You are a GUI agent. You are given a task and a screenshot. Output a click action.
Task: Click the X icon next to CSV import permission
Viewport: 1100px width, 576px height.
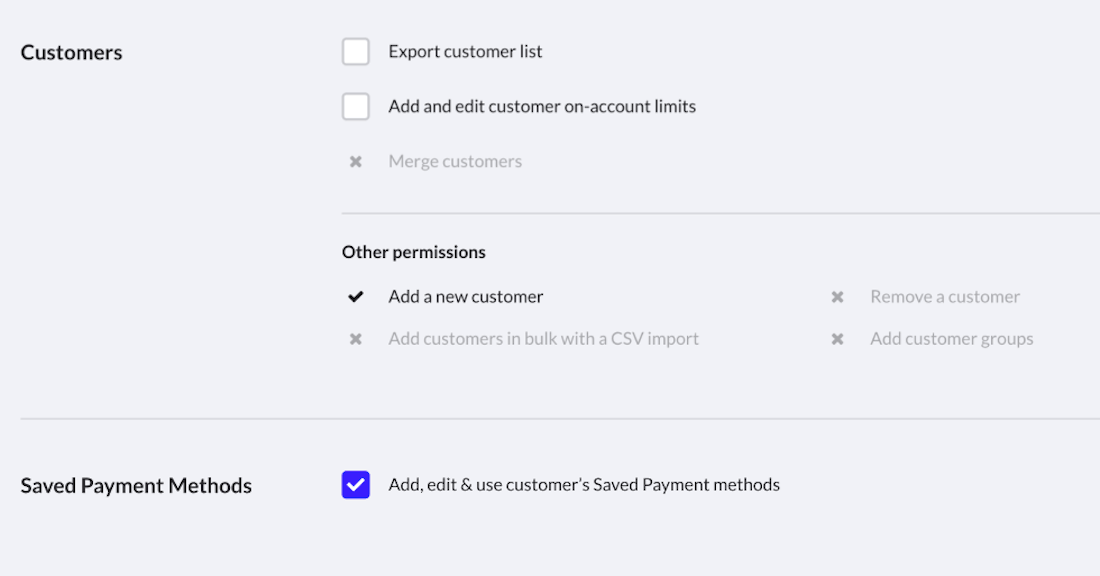coord(355,339)
